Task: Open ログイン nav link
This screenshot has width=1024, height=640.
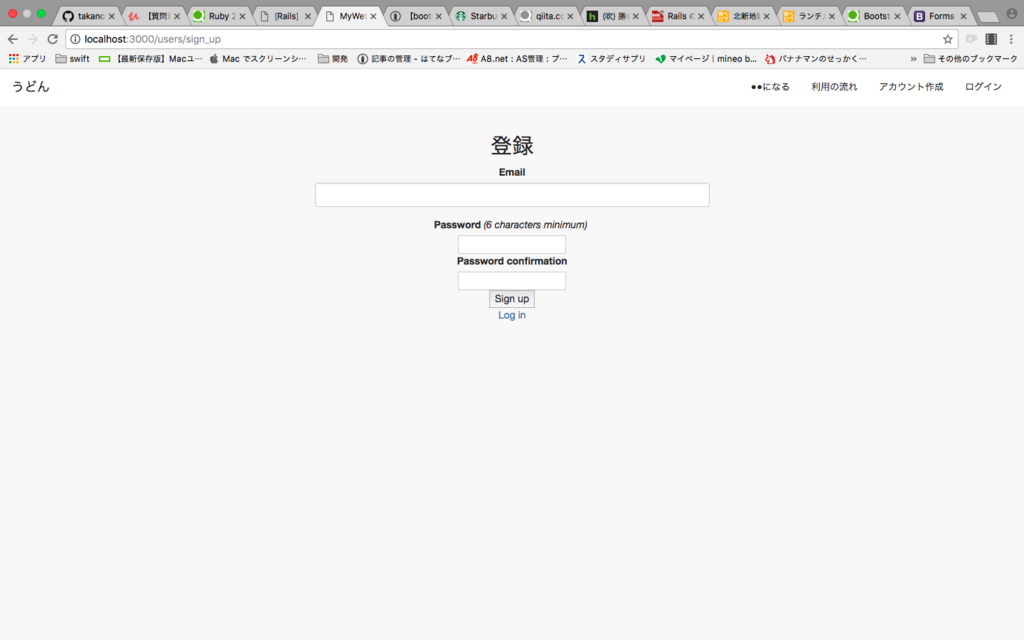Action: pos(983,87)
